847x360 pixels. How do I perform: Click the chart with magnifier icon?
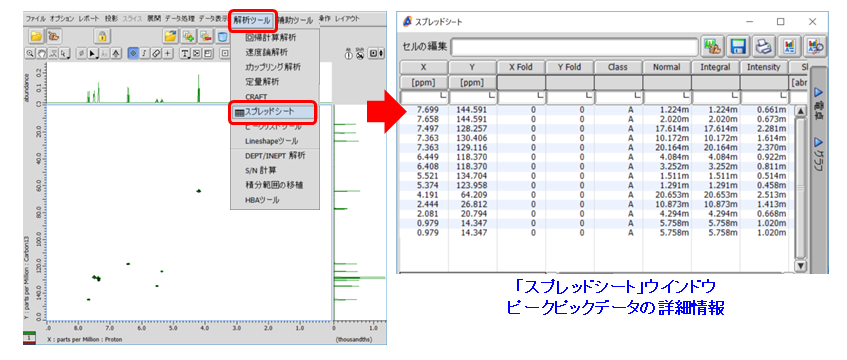tap(815, 46)
